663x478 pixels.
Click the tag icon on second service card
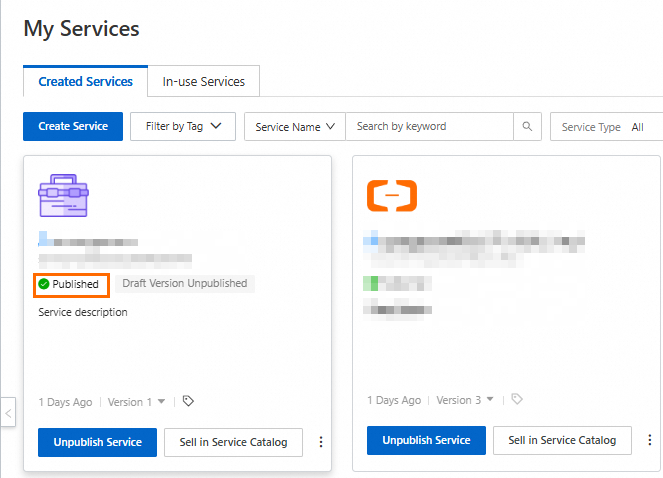(517, 400)
